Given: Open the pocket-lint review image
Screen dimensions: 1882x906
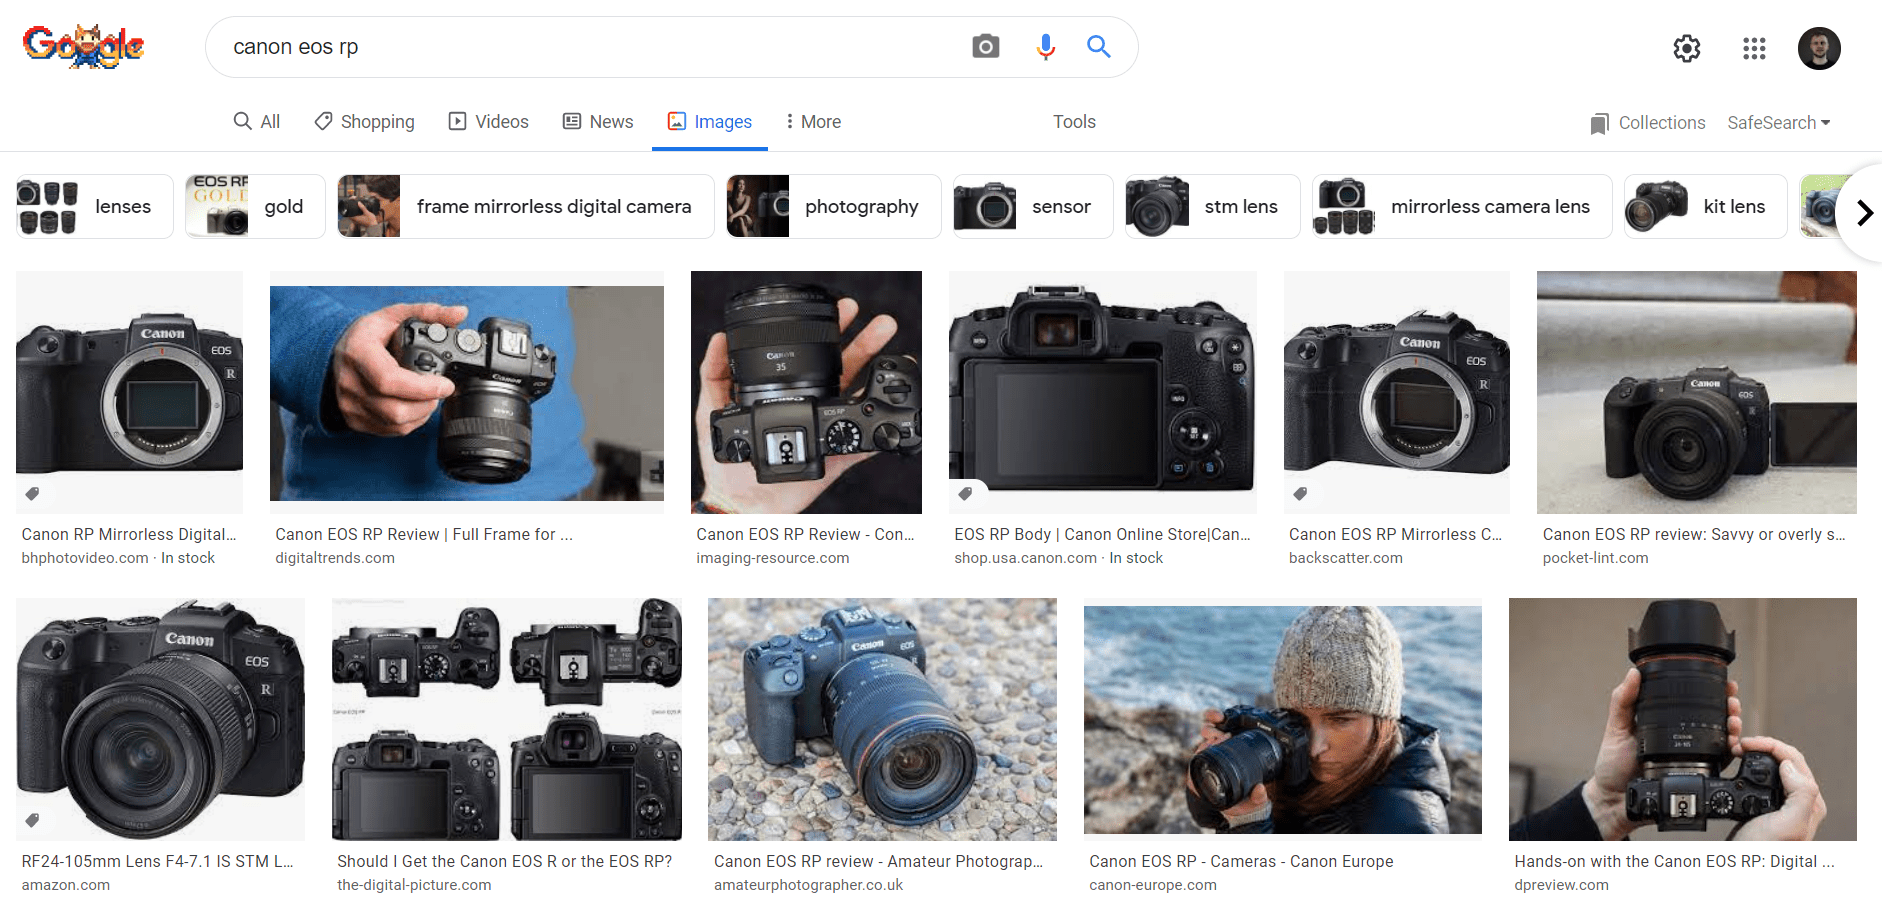Looking at the screenshot, I should coord(1697,392).
